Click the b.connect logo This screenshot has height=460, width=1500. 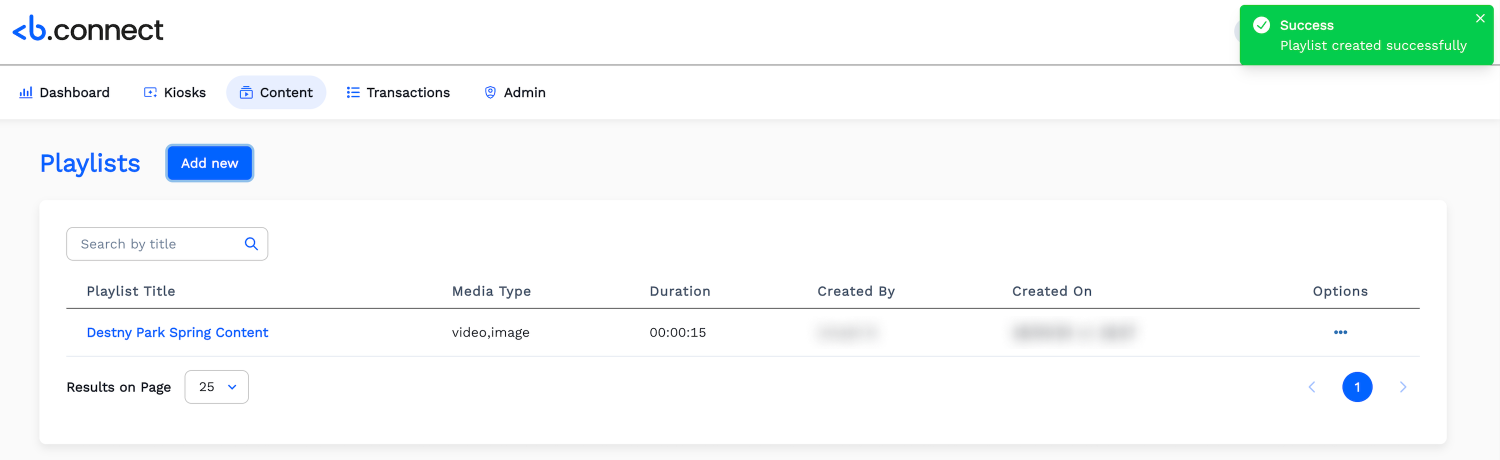coord(88,30)
